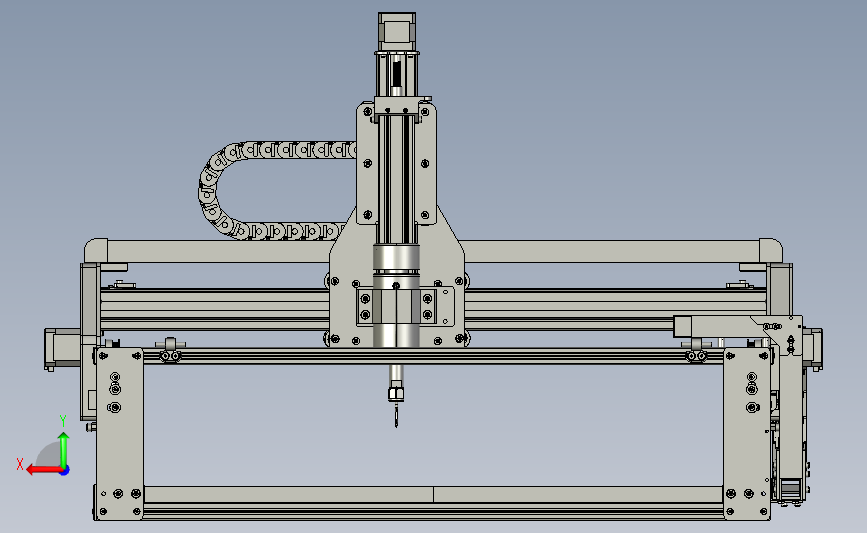Select the cylindrical spindle body

[x=396, y=296]
